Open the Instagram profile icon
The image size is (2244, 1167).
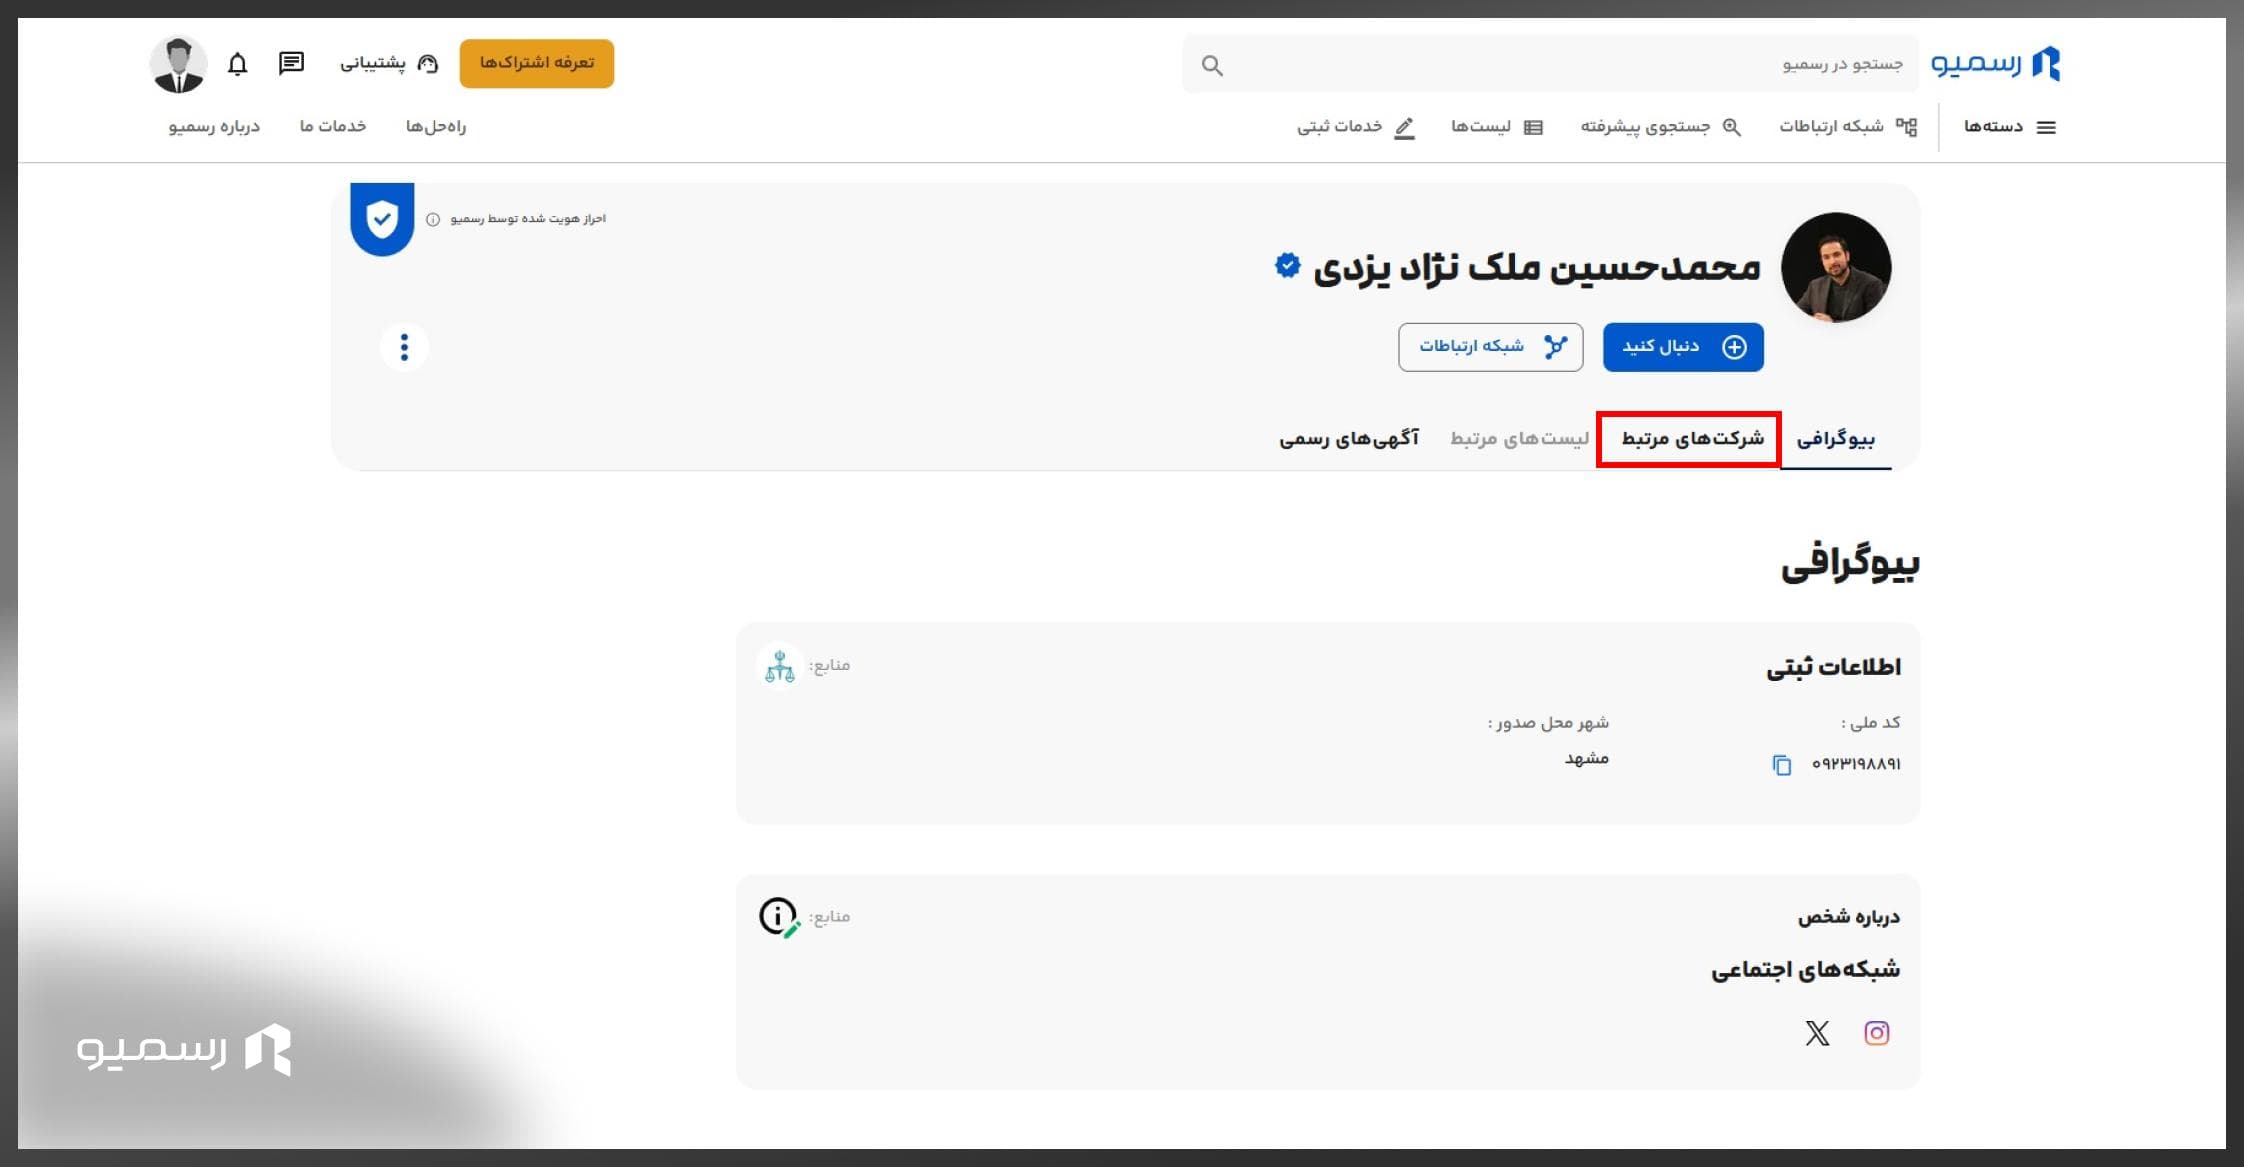pyautogui.click(x=1876, y=1033)
